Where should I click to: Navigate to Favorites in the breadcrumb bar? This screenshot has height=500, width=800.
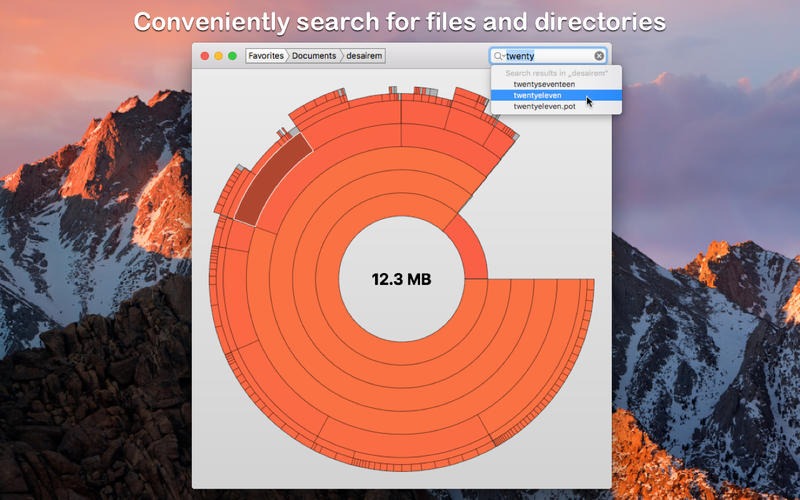[266, 56]
